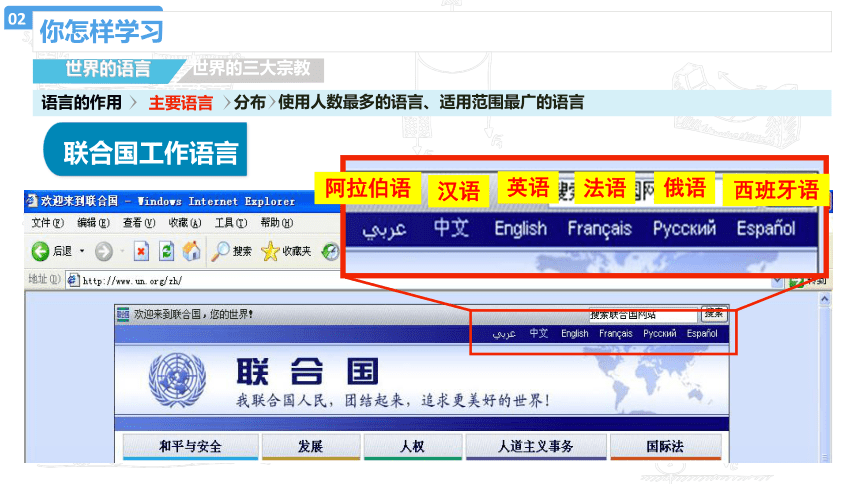Click small Русский language link on webpage
This screenshot has width=860, height=484.
click(x=659, y=334)
